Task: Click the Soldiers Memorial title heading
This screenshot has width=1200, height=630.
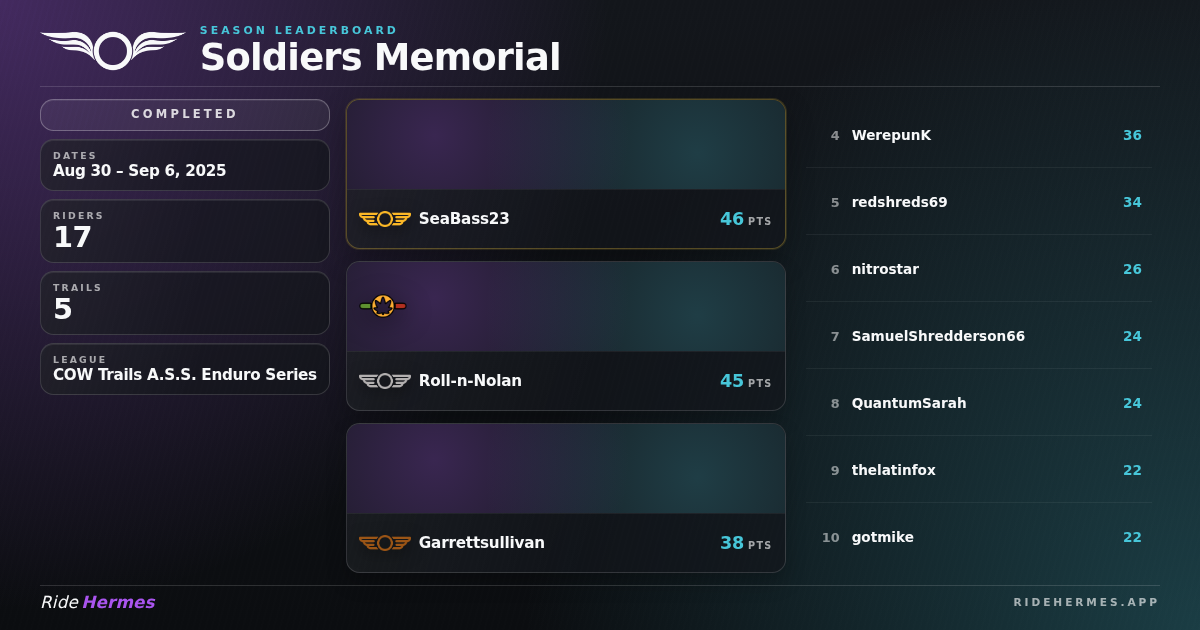Action: point(380,58)
